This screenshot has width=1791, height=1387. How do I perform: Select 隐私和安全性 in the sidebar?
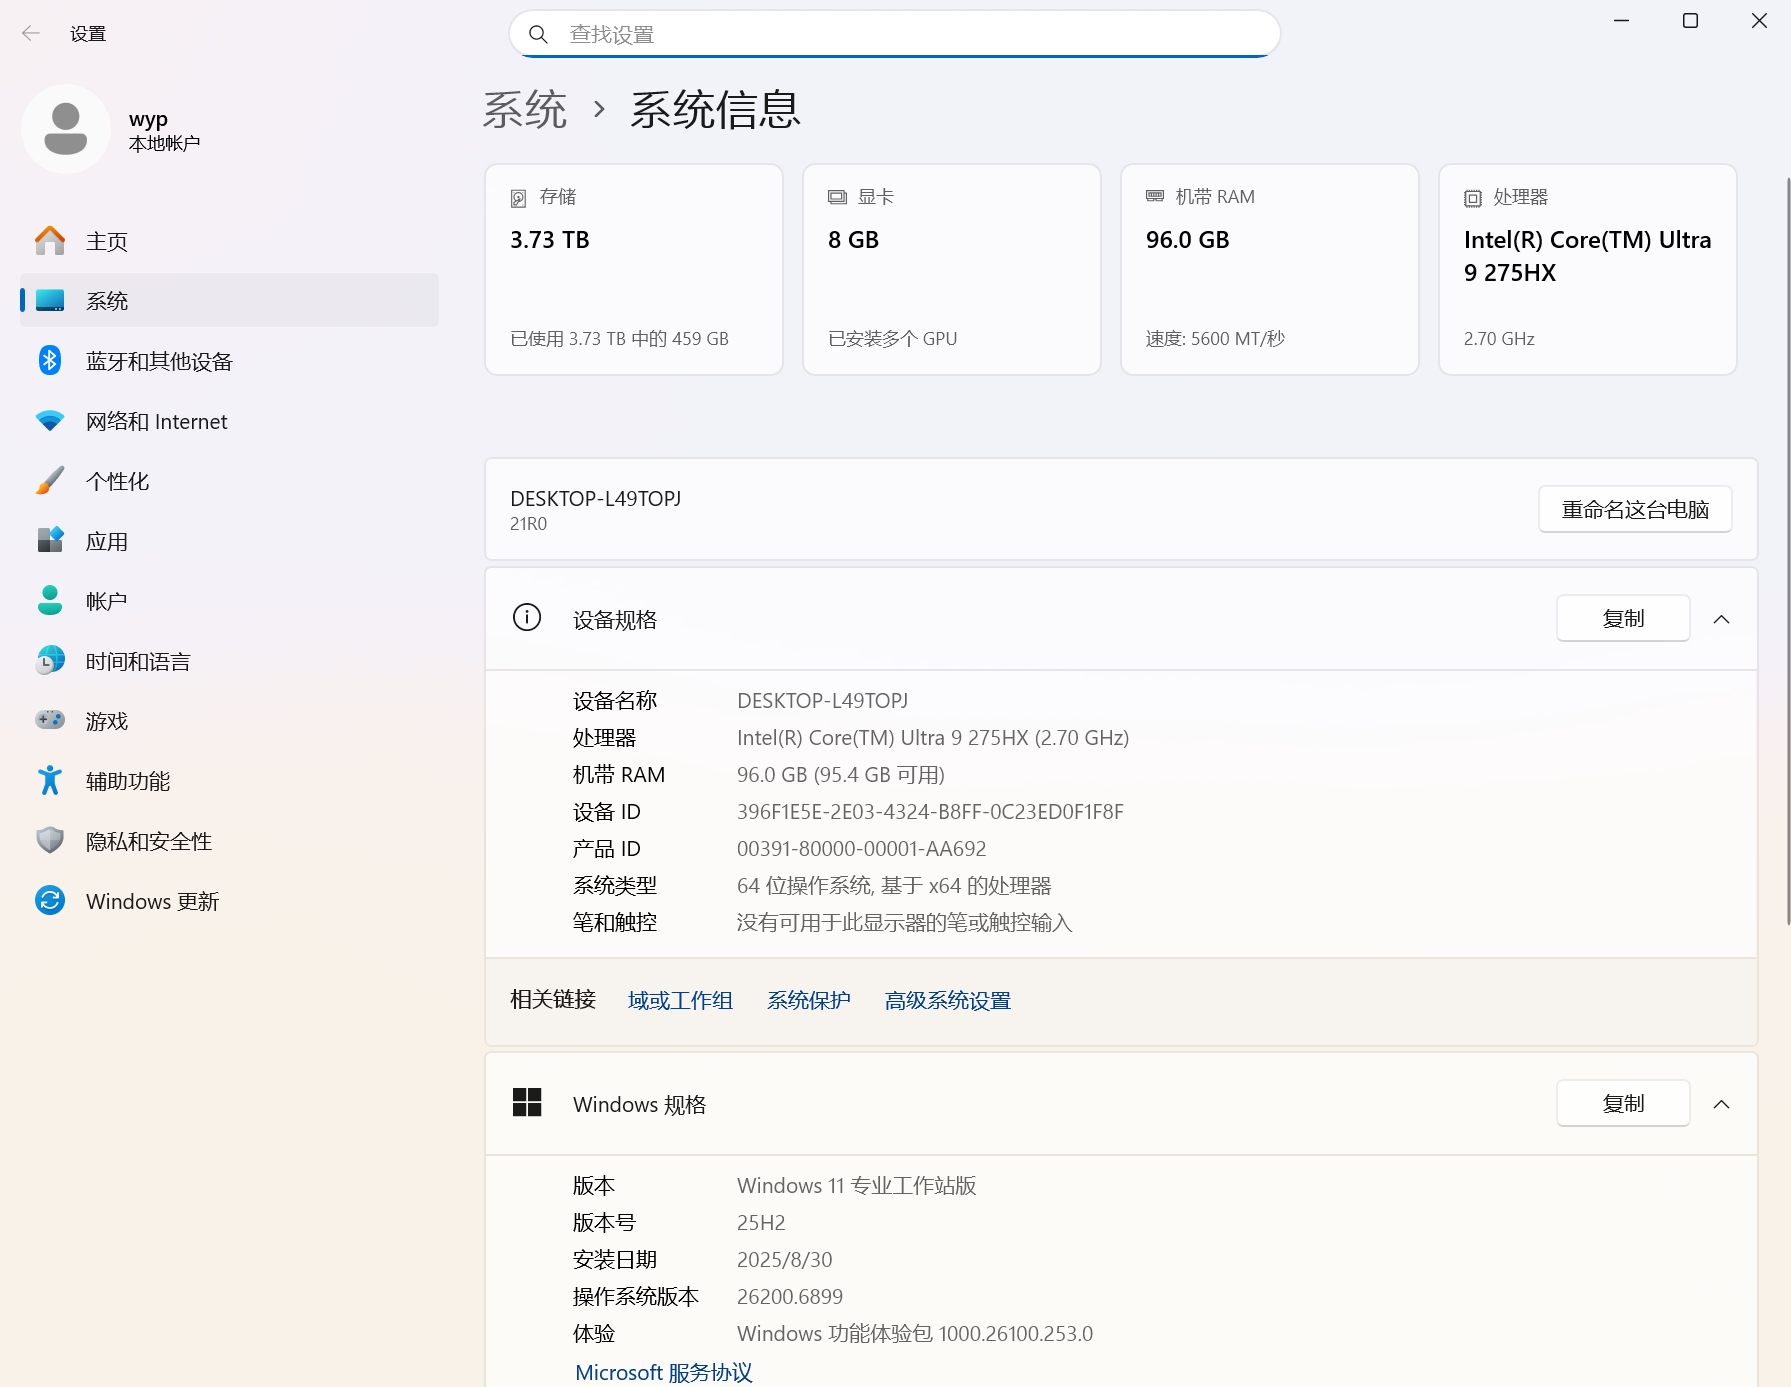[x=229, y=841]
